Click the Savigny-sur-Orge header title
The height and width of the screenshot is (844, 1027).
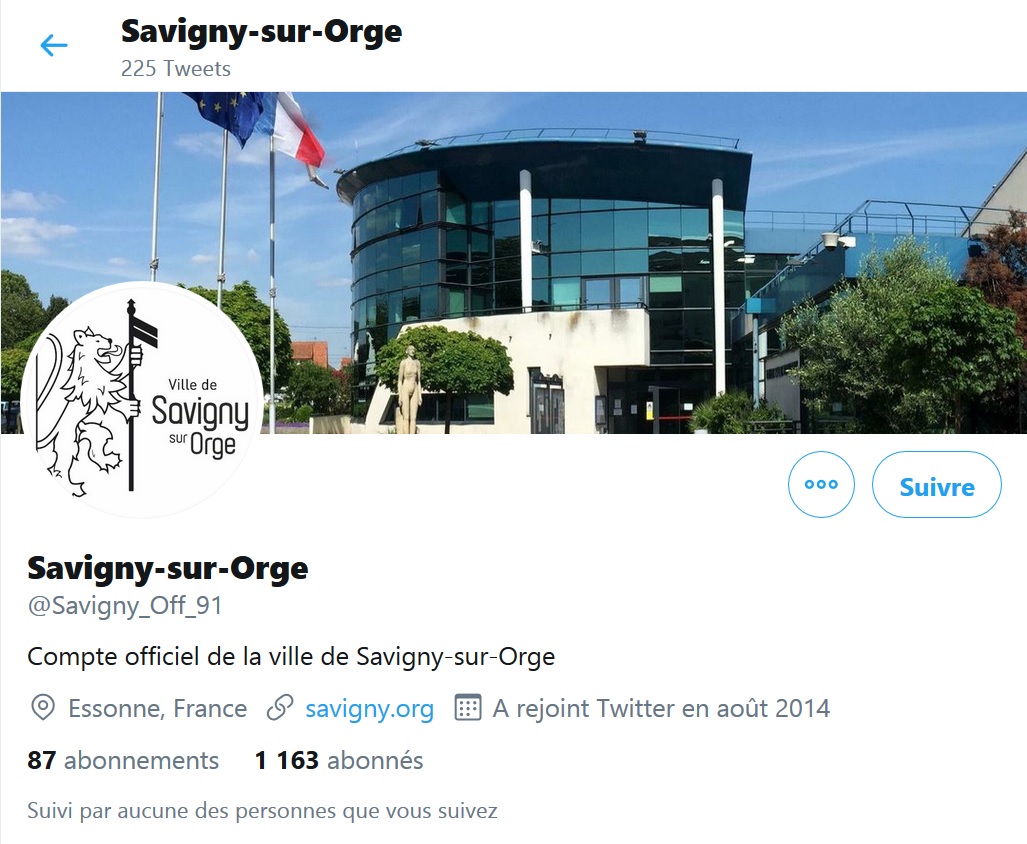(261, 31)
